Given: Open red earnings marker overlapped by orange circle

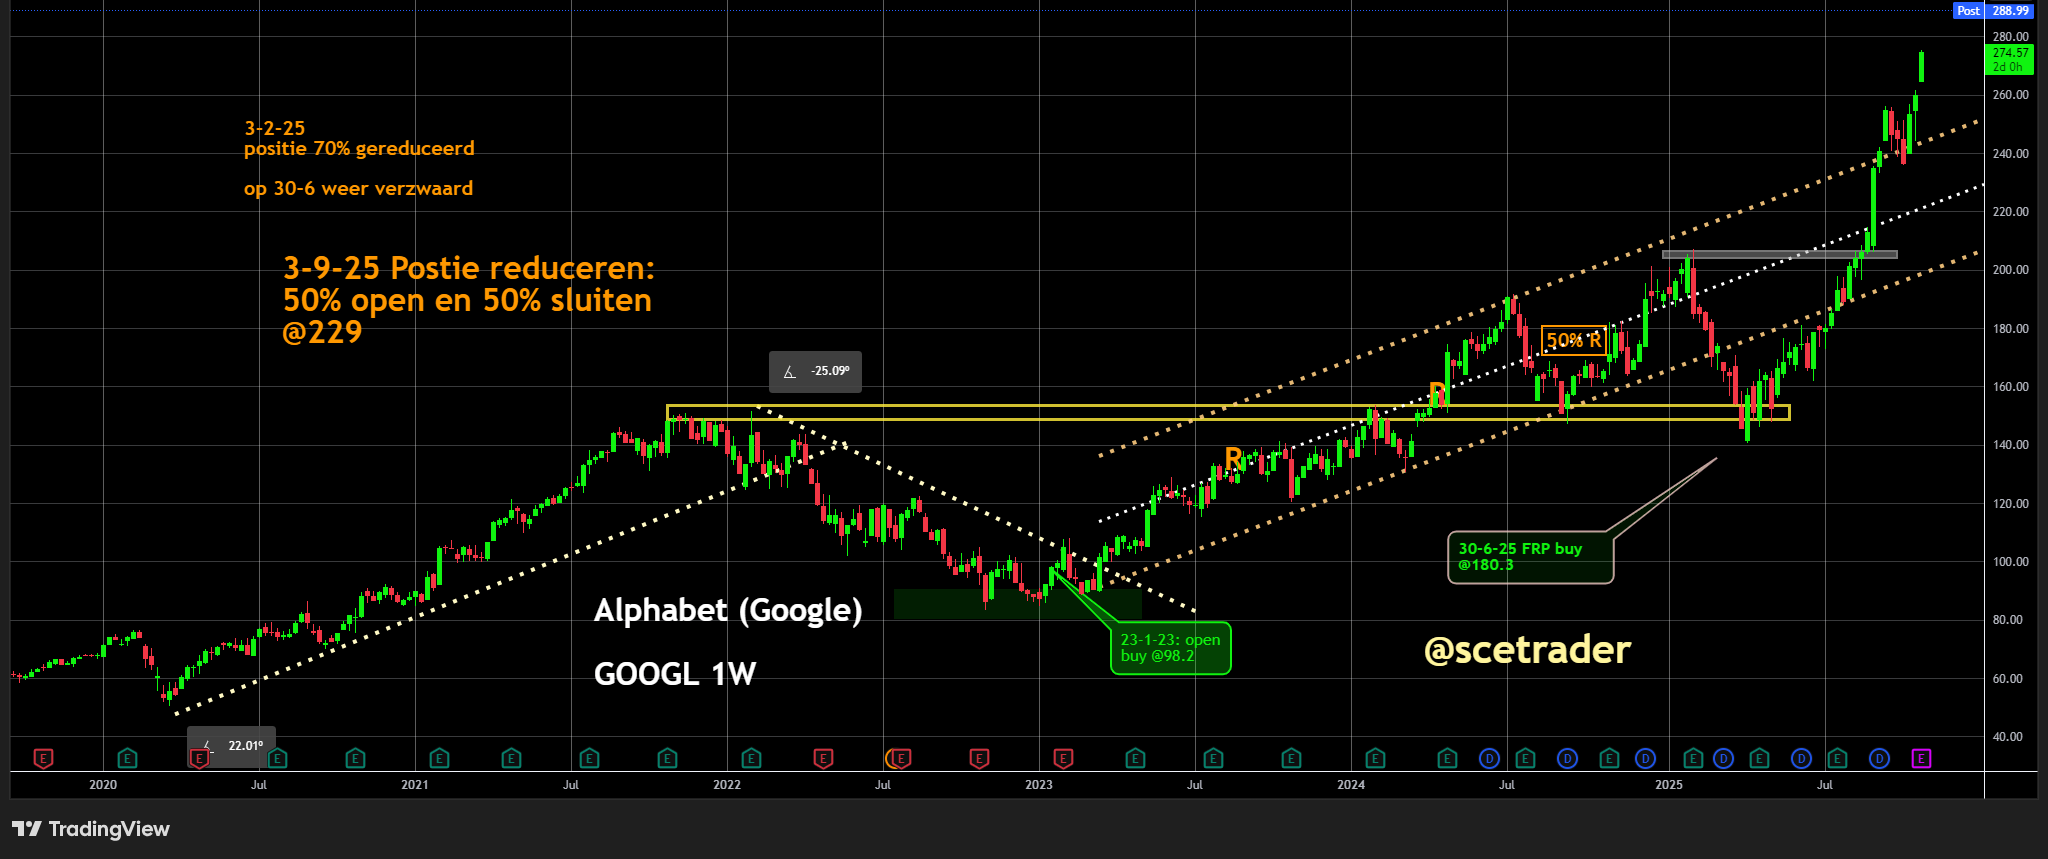Looking at the screenshot, I should point(901,759).
